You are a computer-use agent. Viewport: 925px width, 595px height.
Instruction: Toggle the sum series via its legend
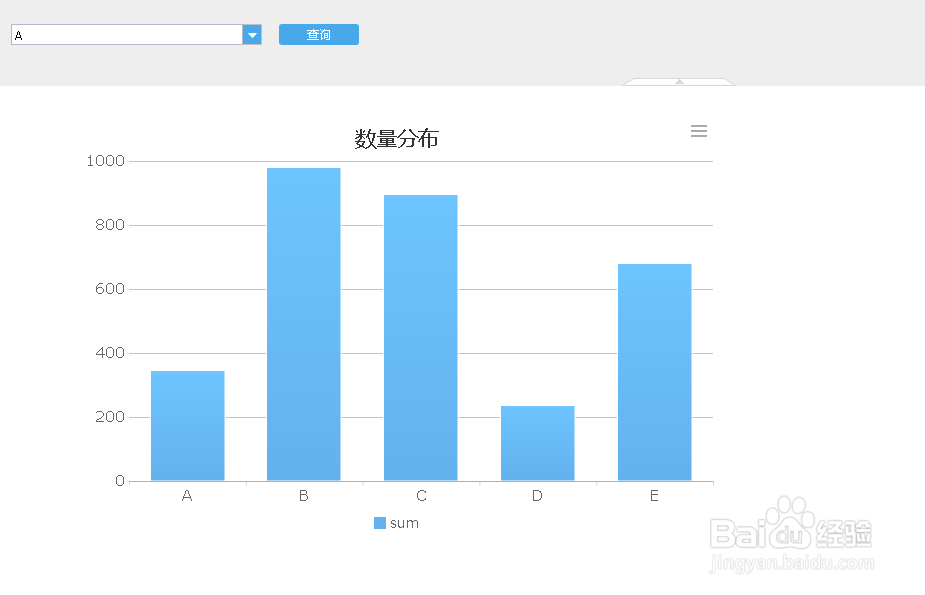(396, 522)
